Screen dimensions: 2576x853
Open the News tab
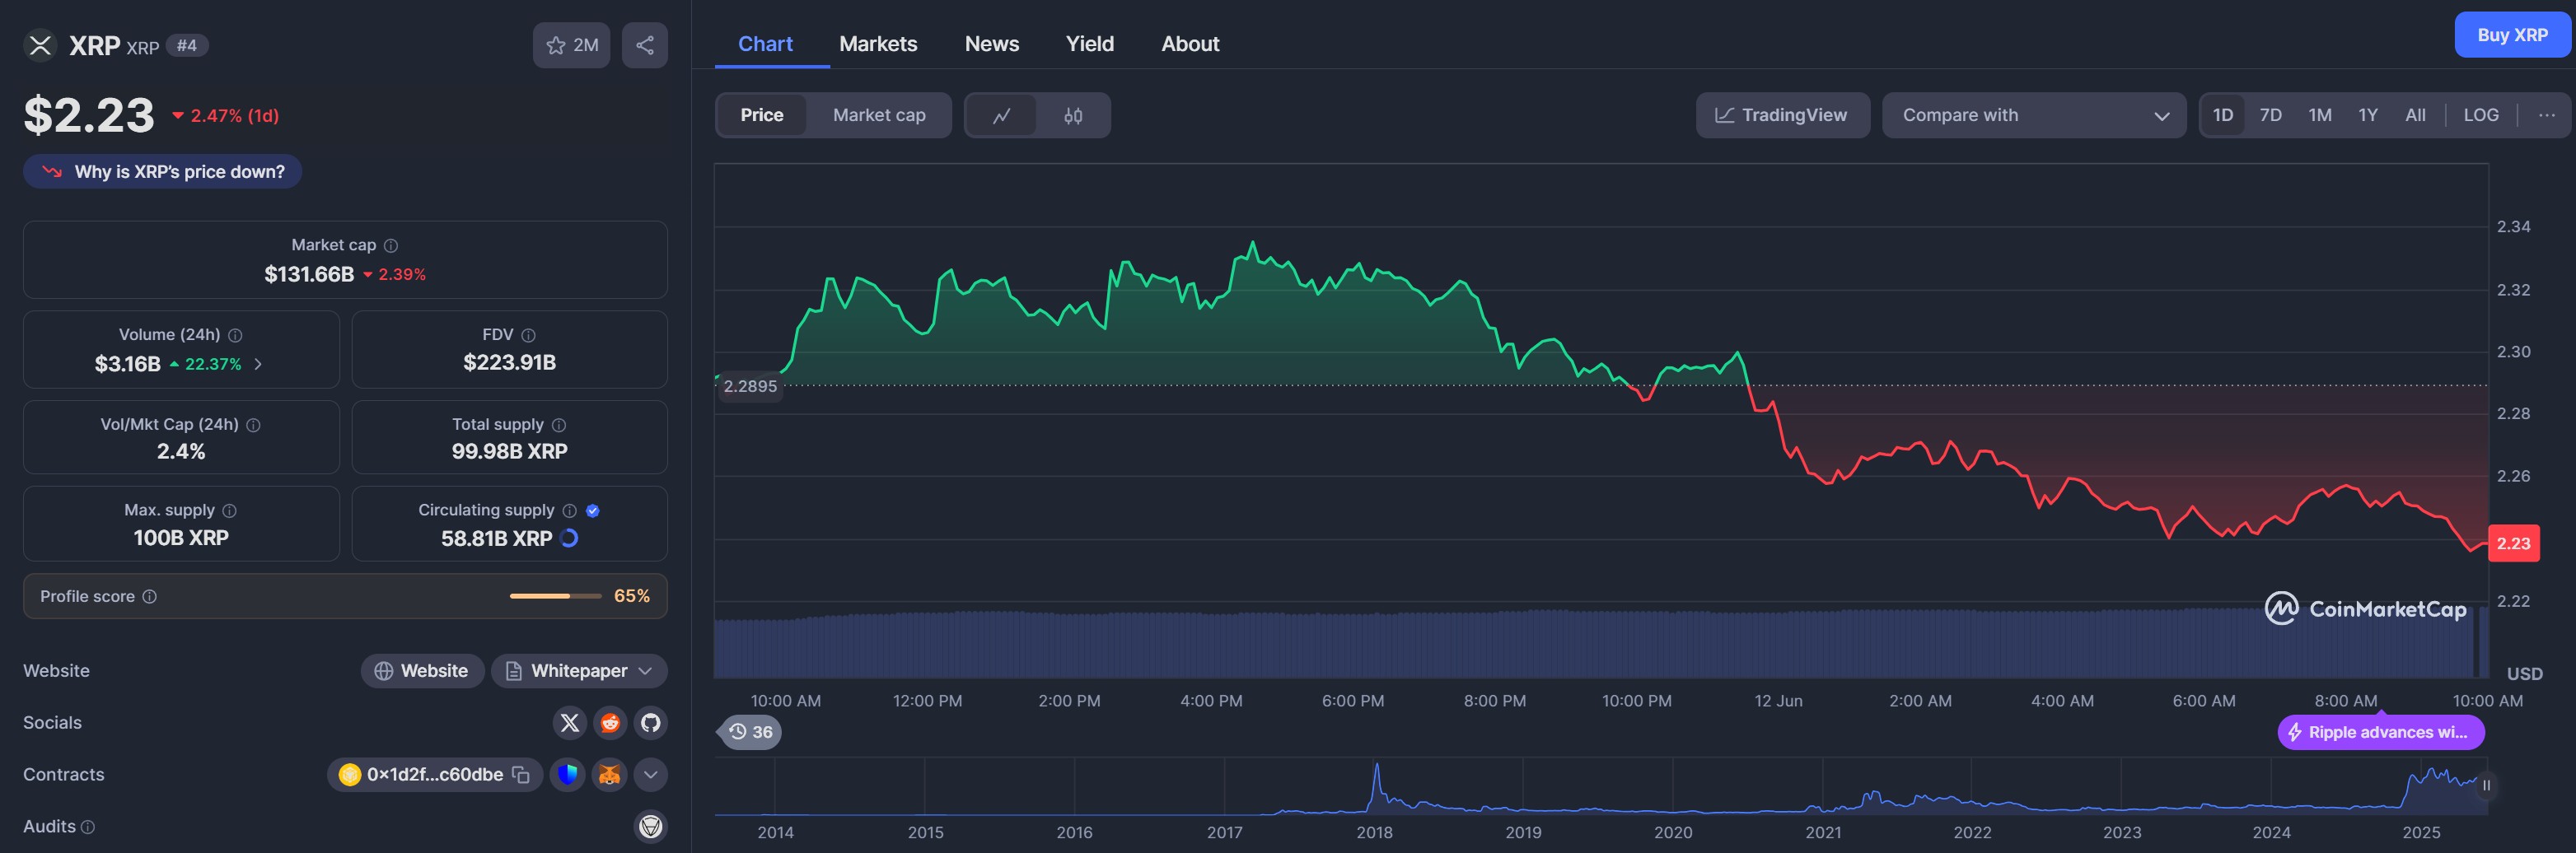(x=992, y=44)
